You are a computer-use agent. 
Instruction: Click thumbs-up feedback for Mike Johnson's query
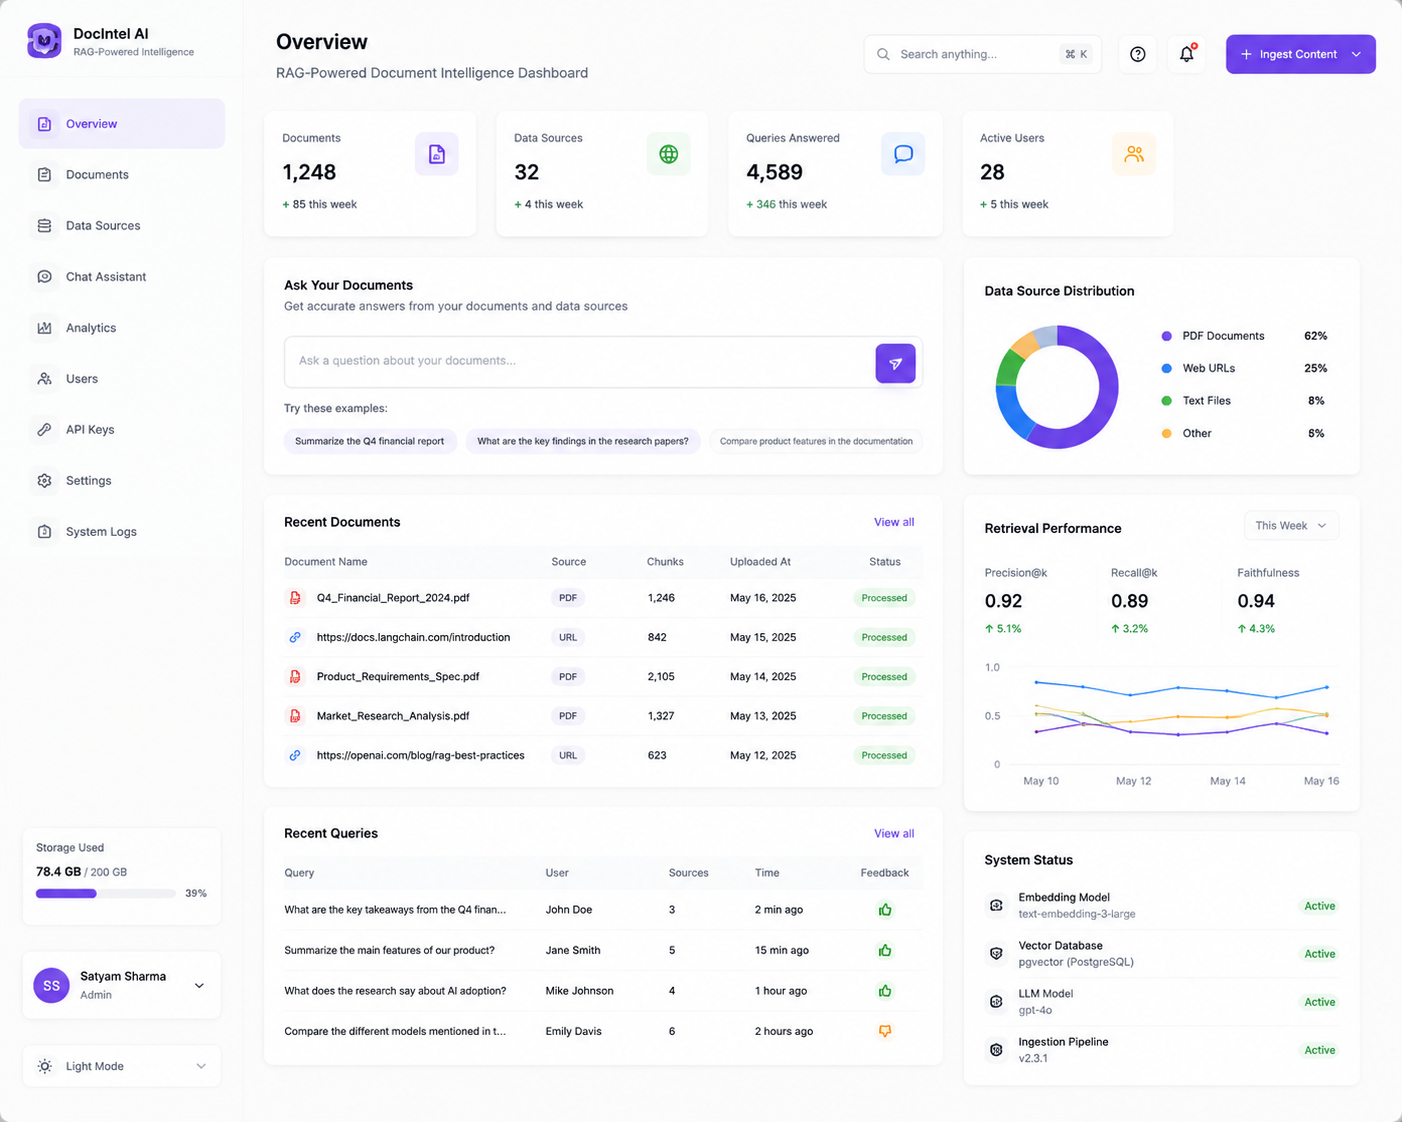point(885,991)
